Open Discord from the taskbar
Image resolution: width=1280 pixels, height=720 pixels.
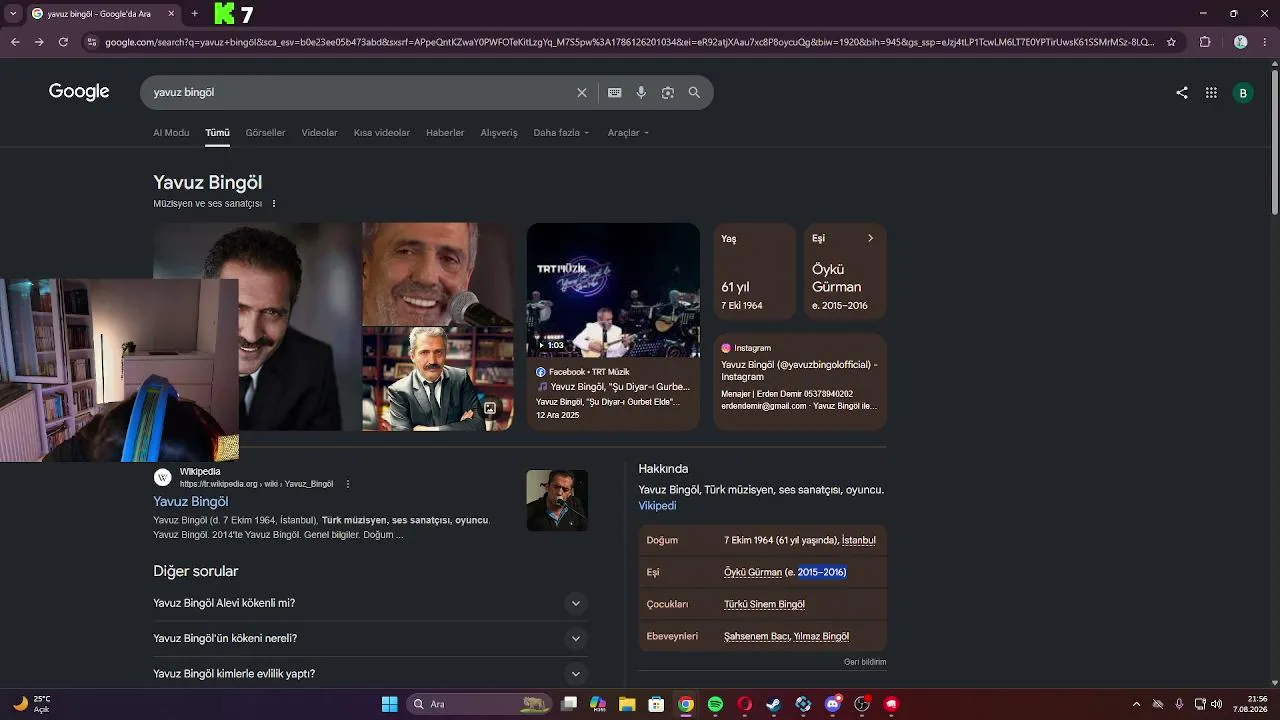pyautogui.click(x=833, y=704)
